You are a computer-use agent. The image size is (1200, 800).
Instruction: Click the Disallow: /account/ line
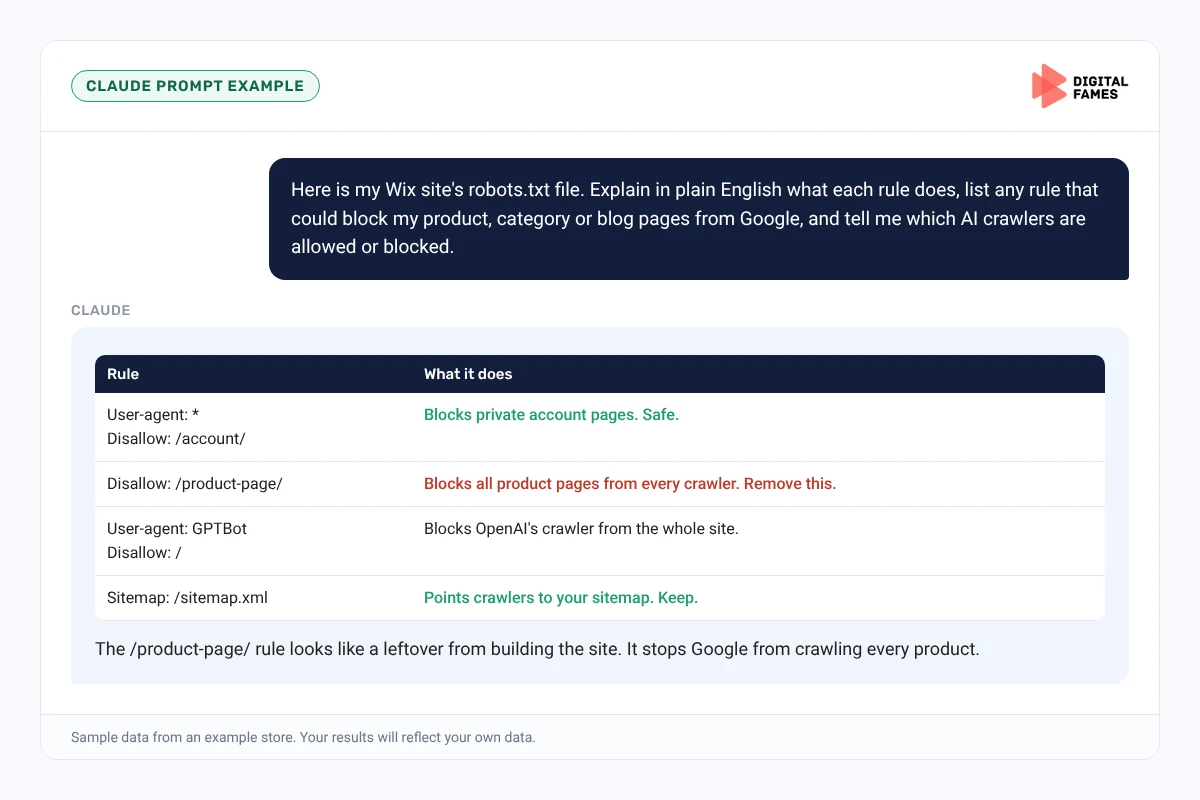pos(176,438)
